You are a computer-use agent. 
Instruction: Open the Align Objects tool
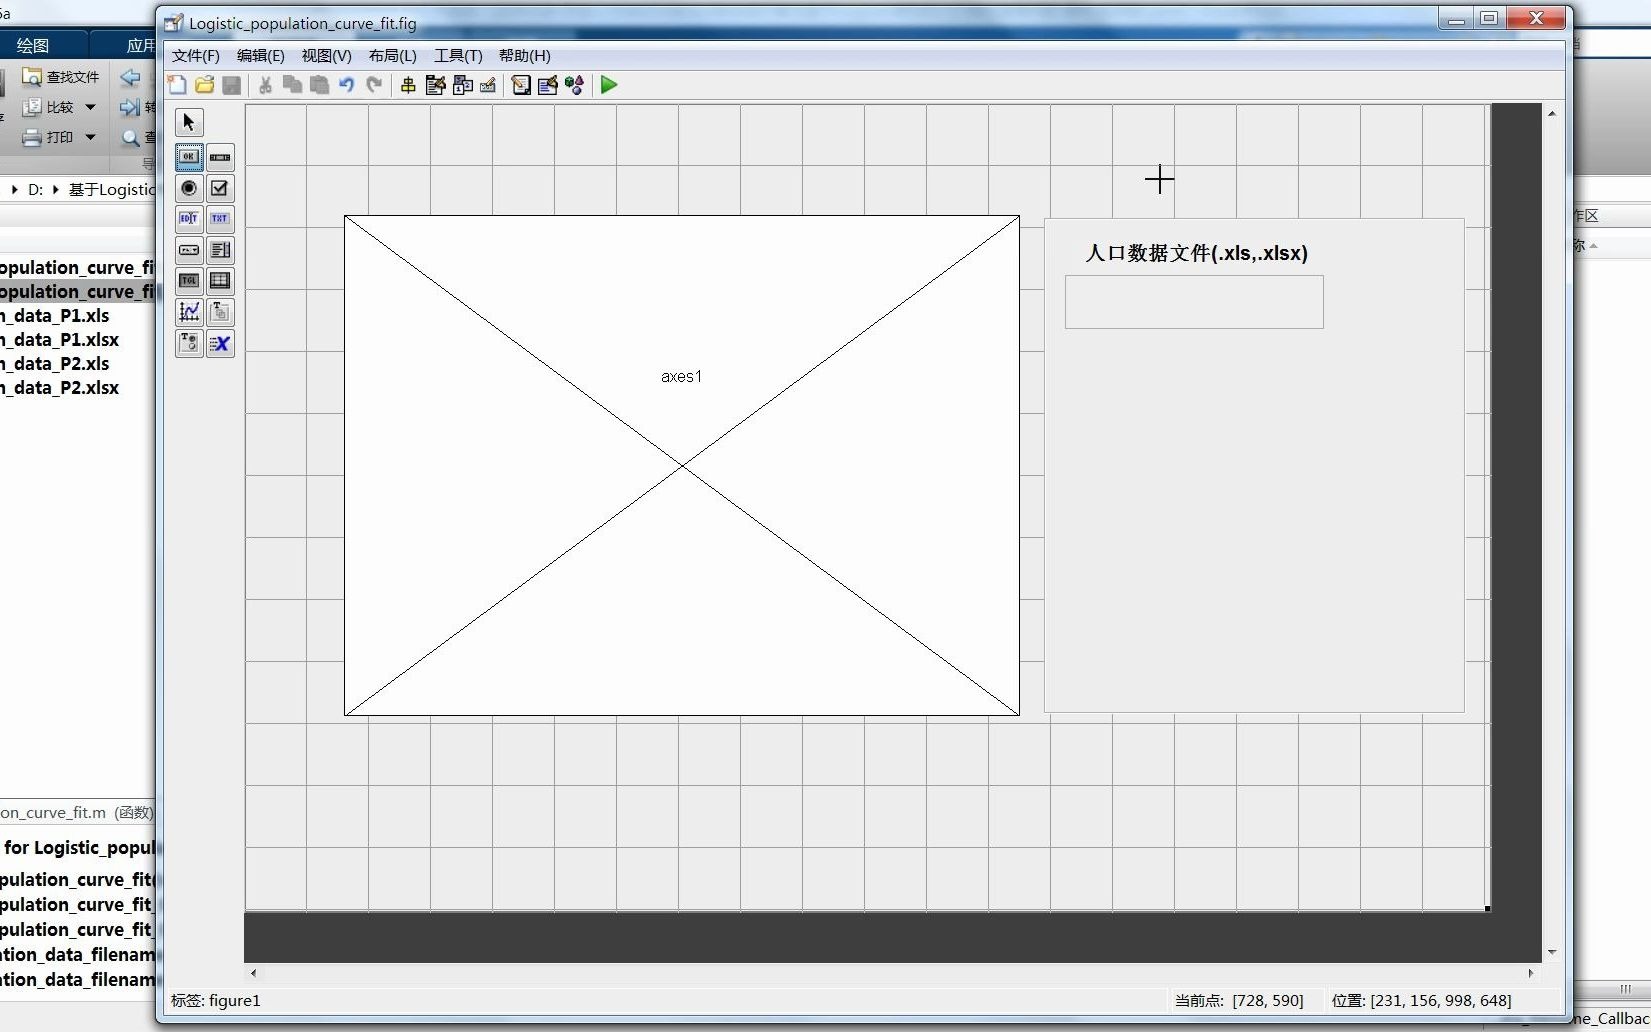[x=406, y=86]
